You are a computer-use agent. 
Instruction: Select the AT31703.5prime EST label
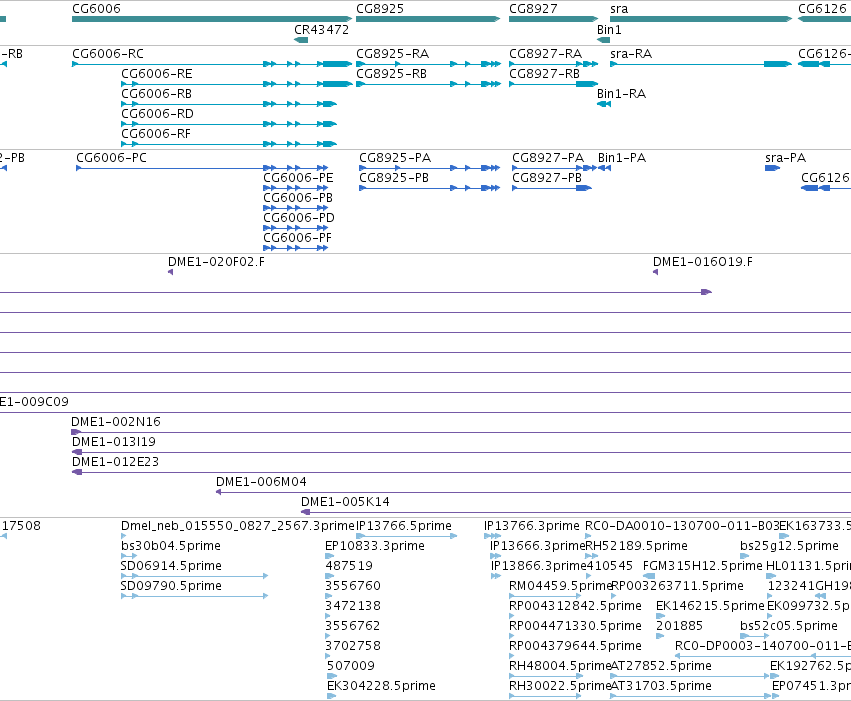click(661, 686)
